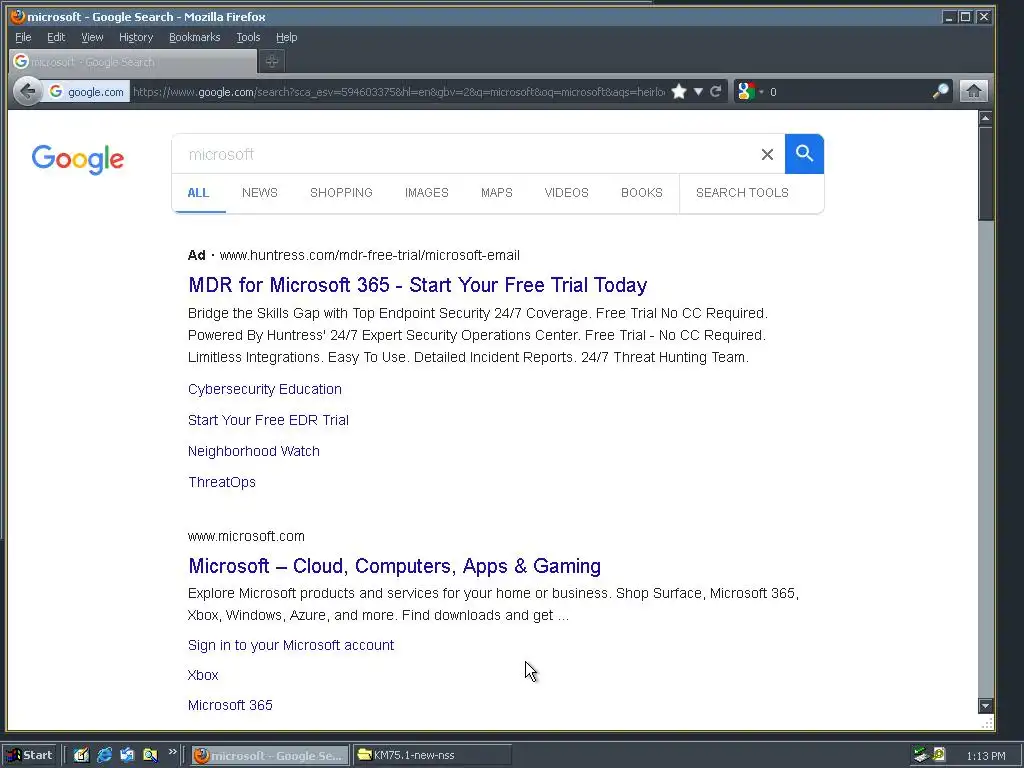Viewport: 1024px width, 768px height.
Task: Click the 1:13 PM taskbar clock
Action: (x=985, y=756)
